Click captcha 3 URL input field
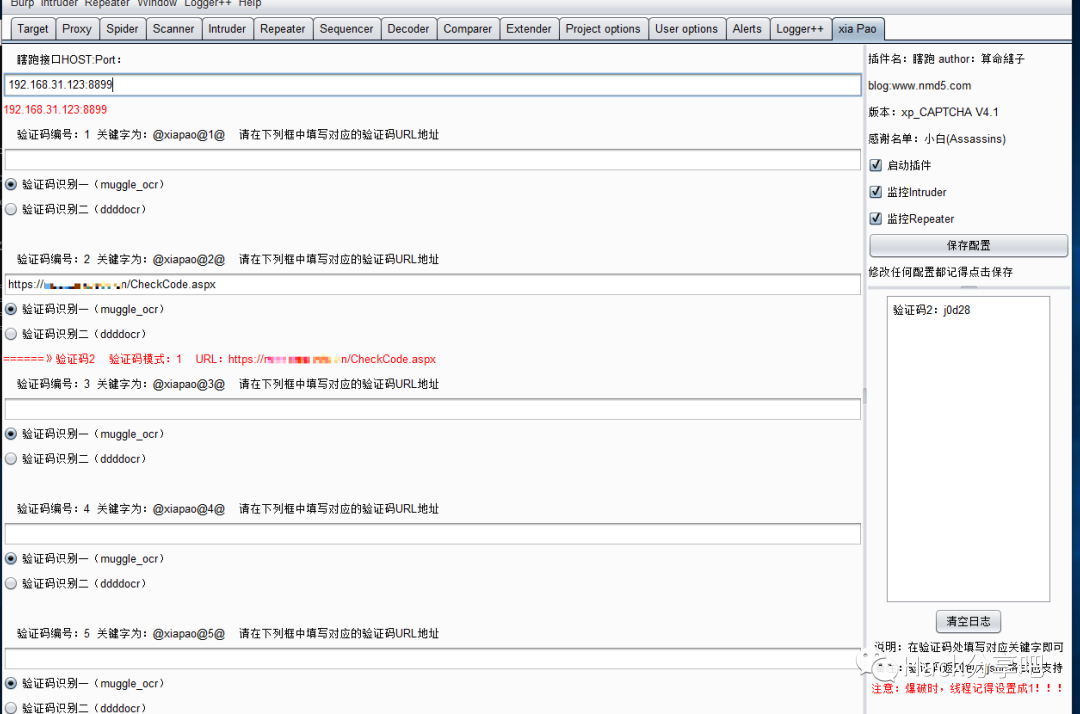Viewport: 1080px width, 714px height. 433,409
